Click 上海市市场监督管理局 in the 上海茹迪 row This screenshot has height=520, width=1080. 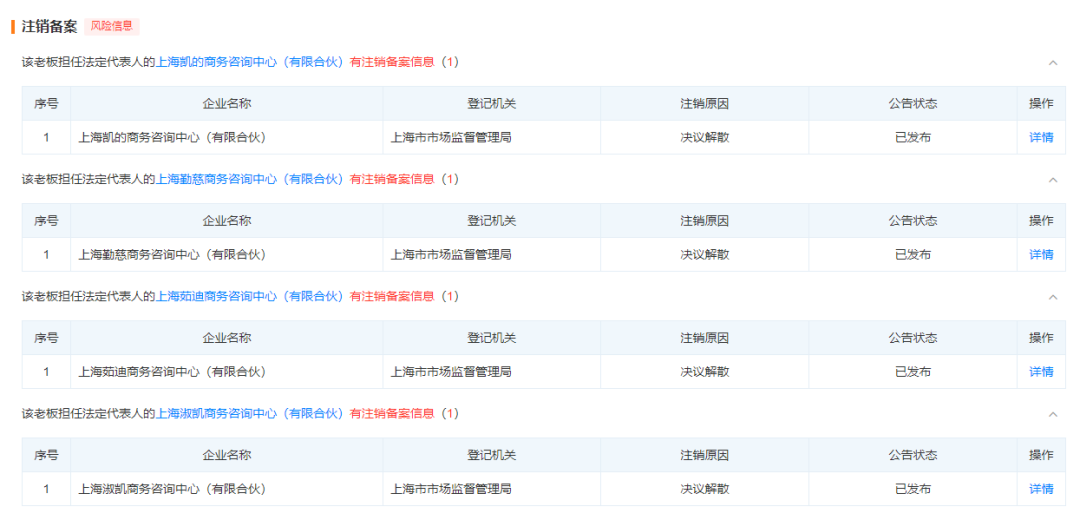click(x=451, y=371)
